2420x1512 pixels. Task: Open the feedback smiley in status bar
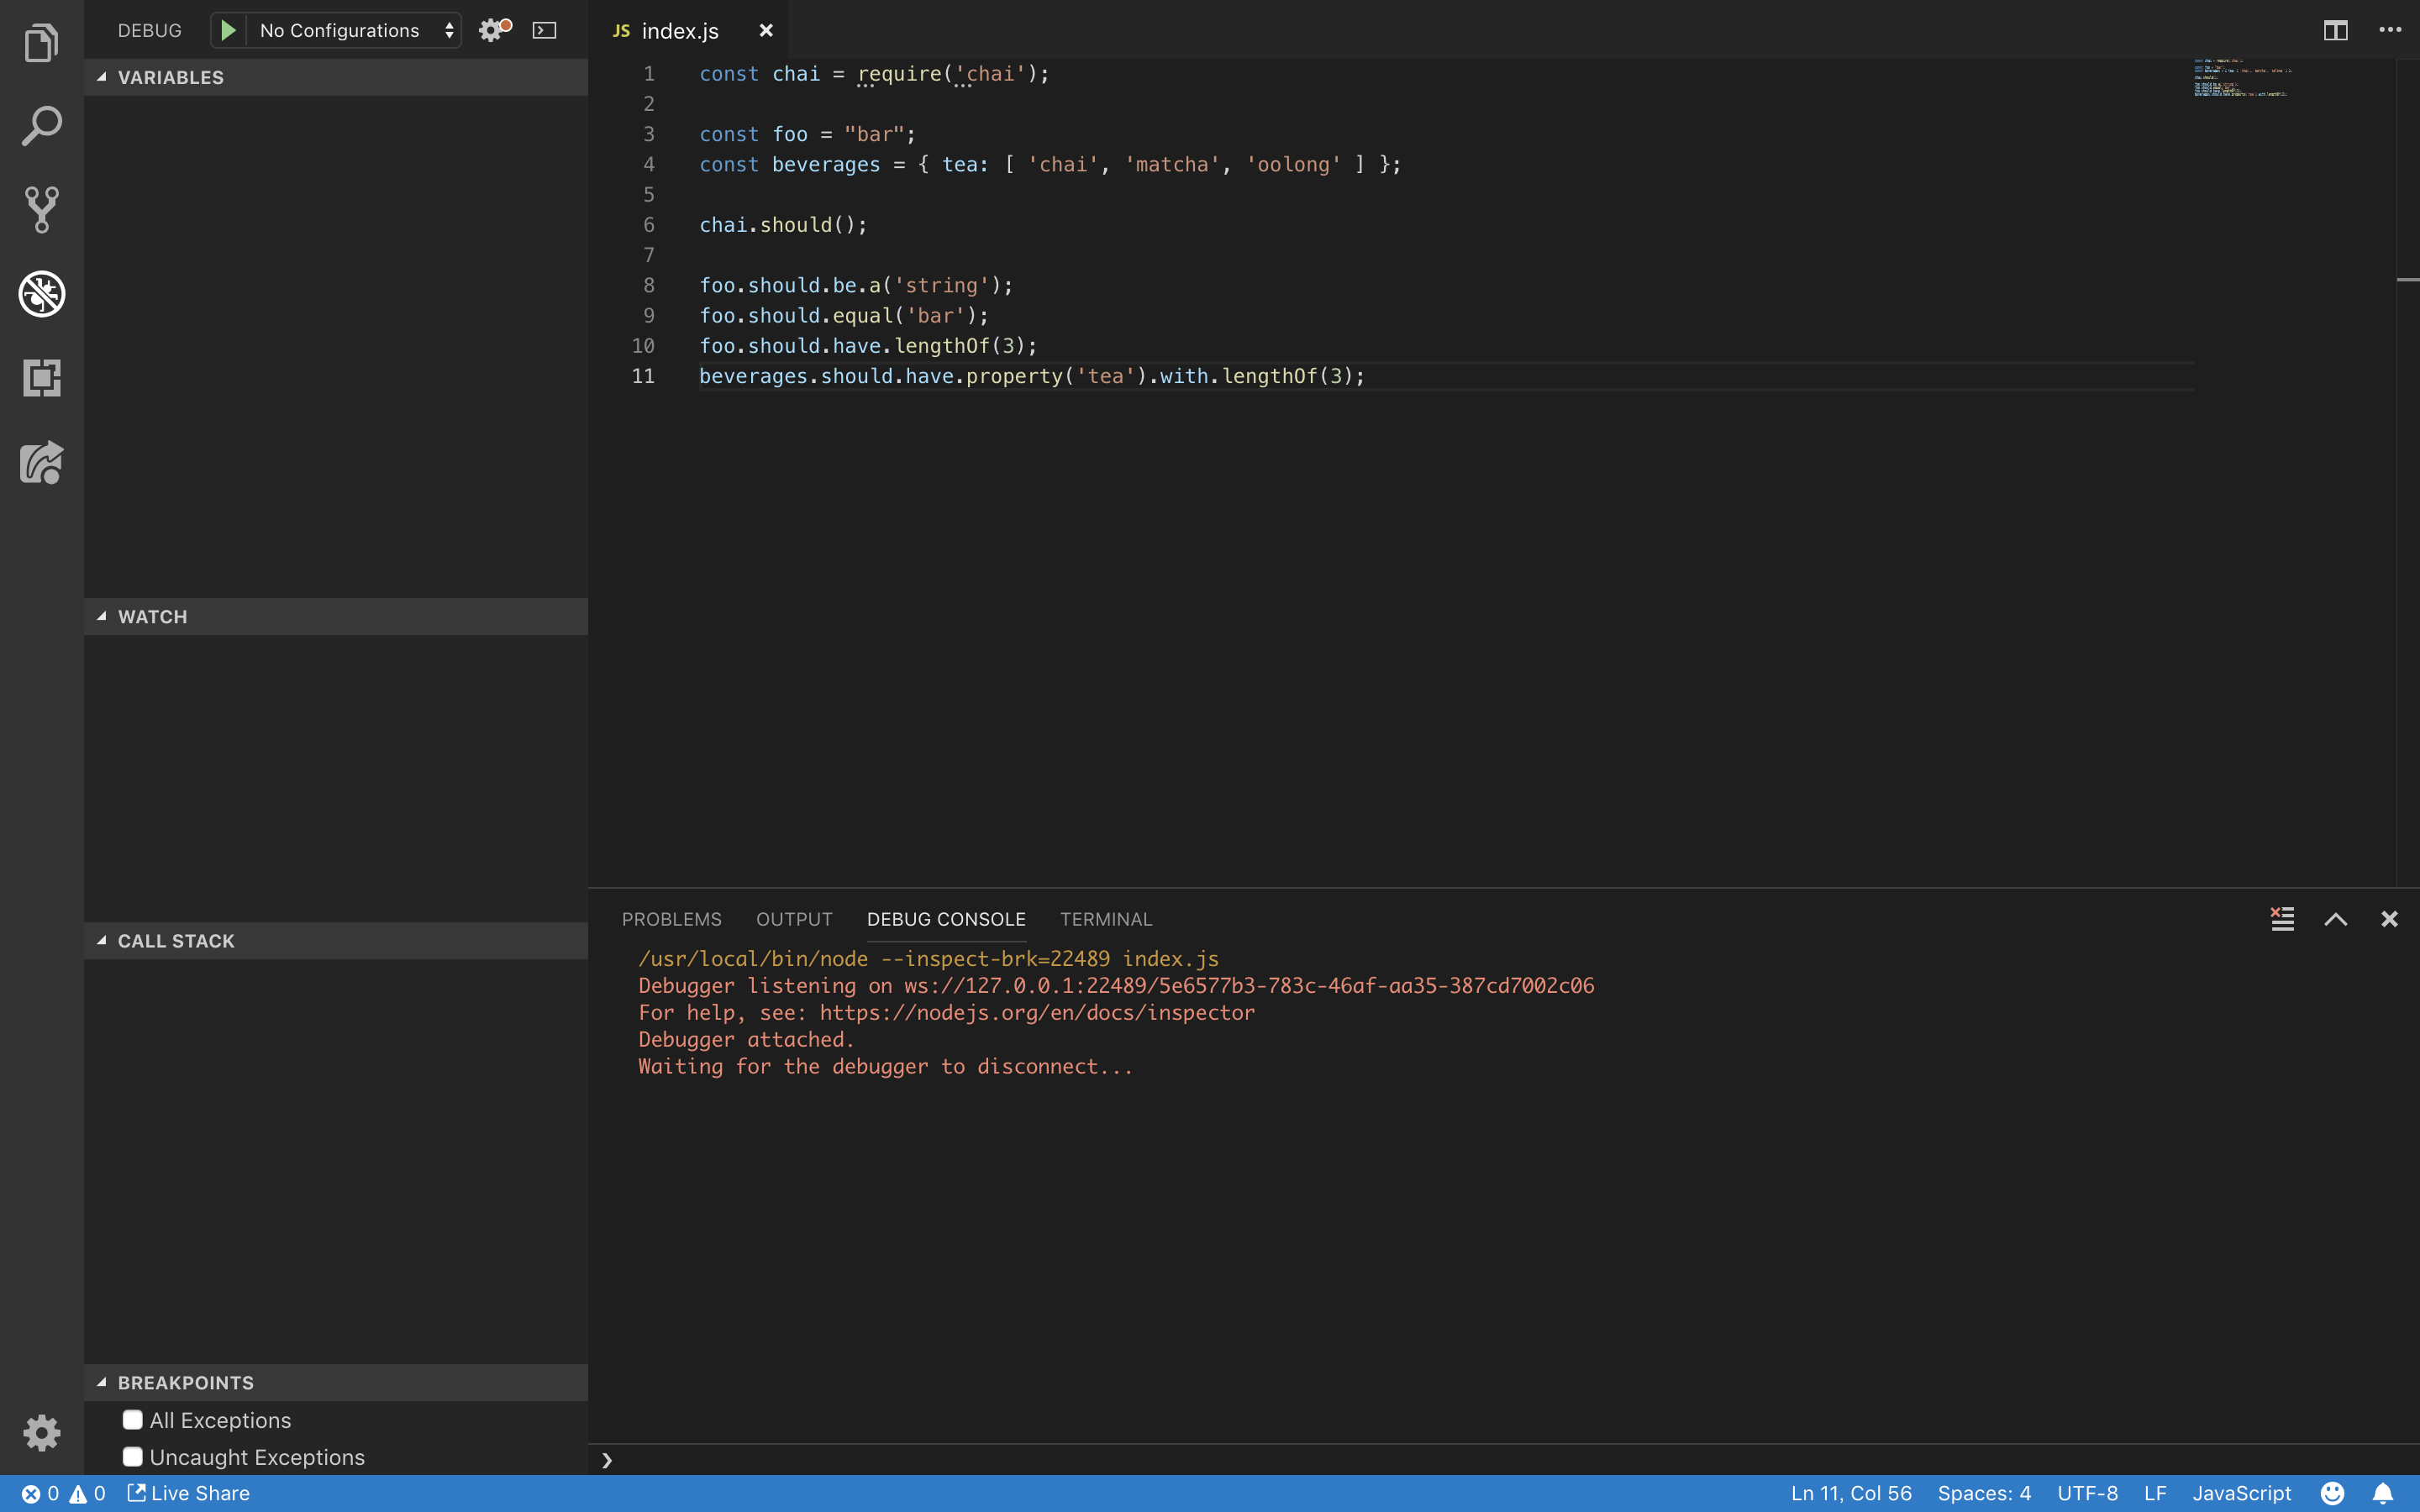click(x=2332, y=1493)
